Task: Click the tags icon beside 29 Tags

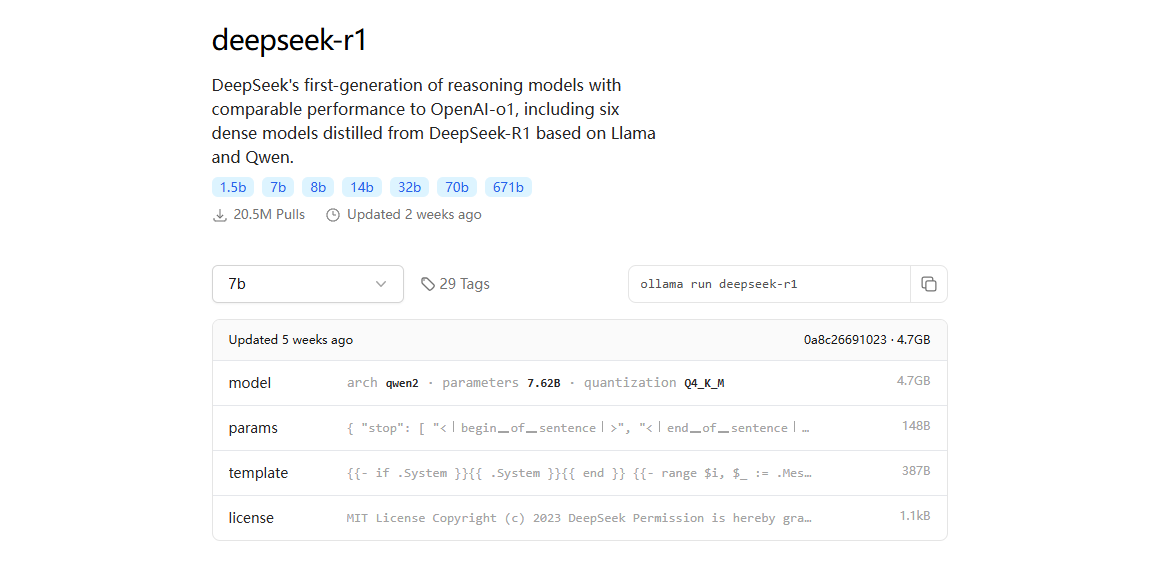Action: click(428, 284)
